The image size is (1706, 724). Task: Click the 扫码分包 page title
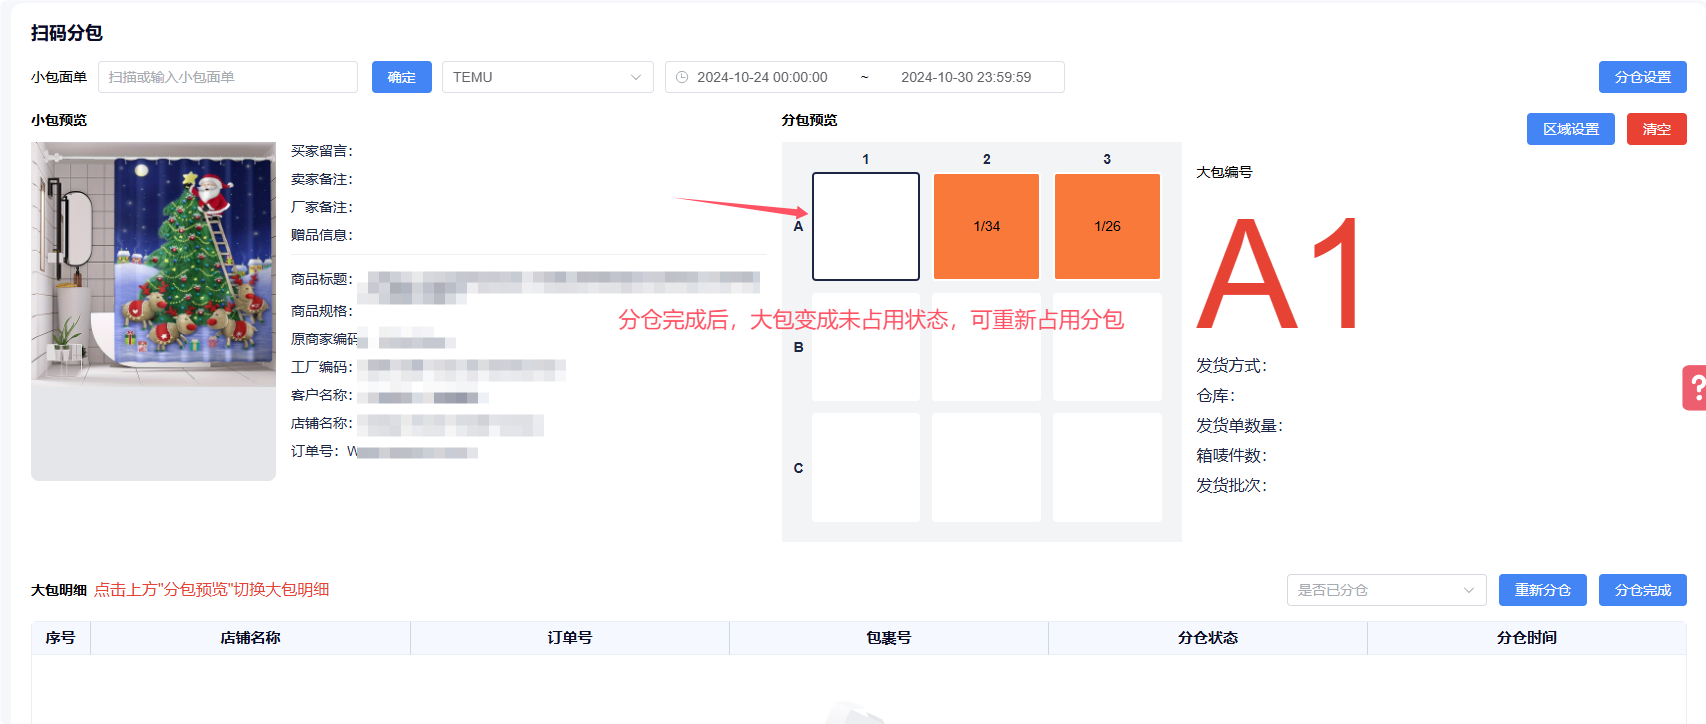point(67,33)
